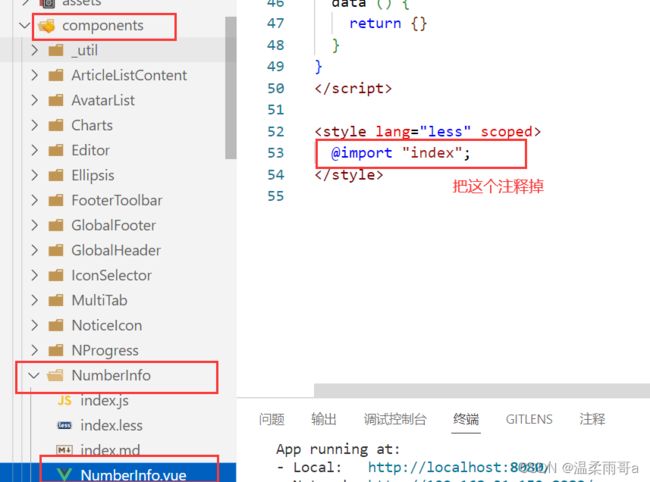
Task: Expand the NoticeIcon folder chevron
Action: (x=35, y=325)
